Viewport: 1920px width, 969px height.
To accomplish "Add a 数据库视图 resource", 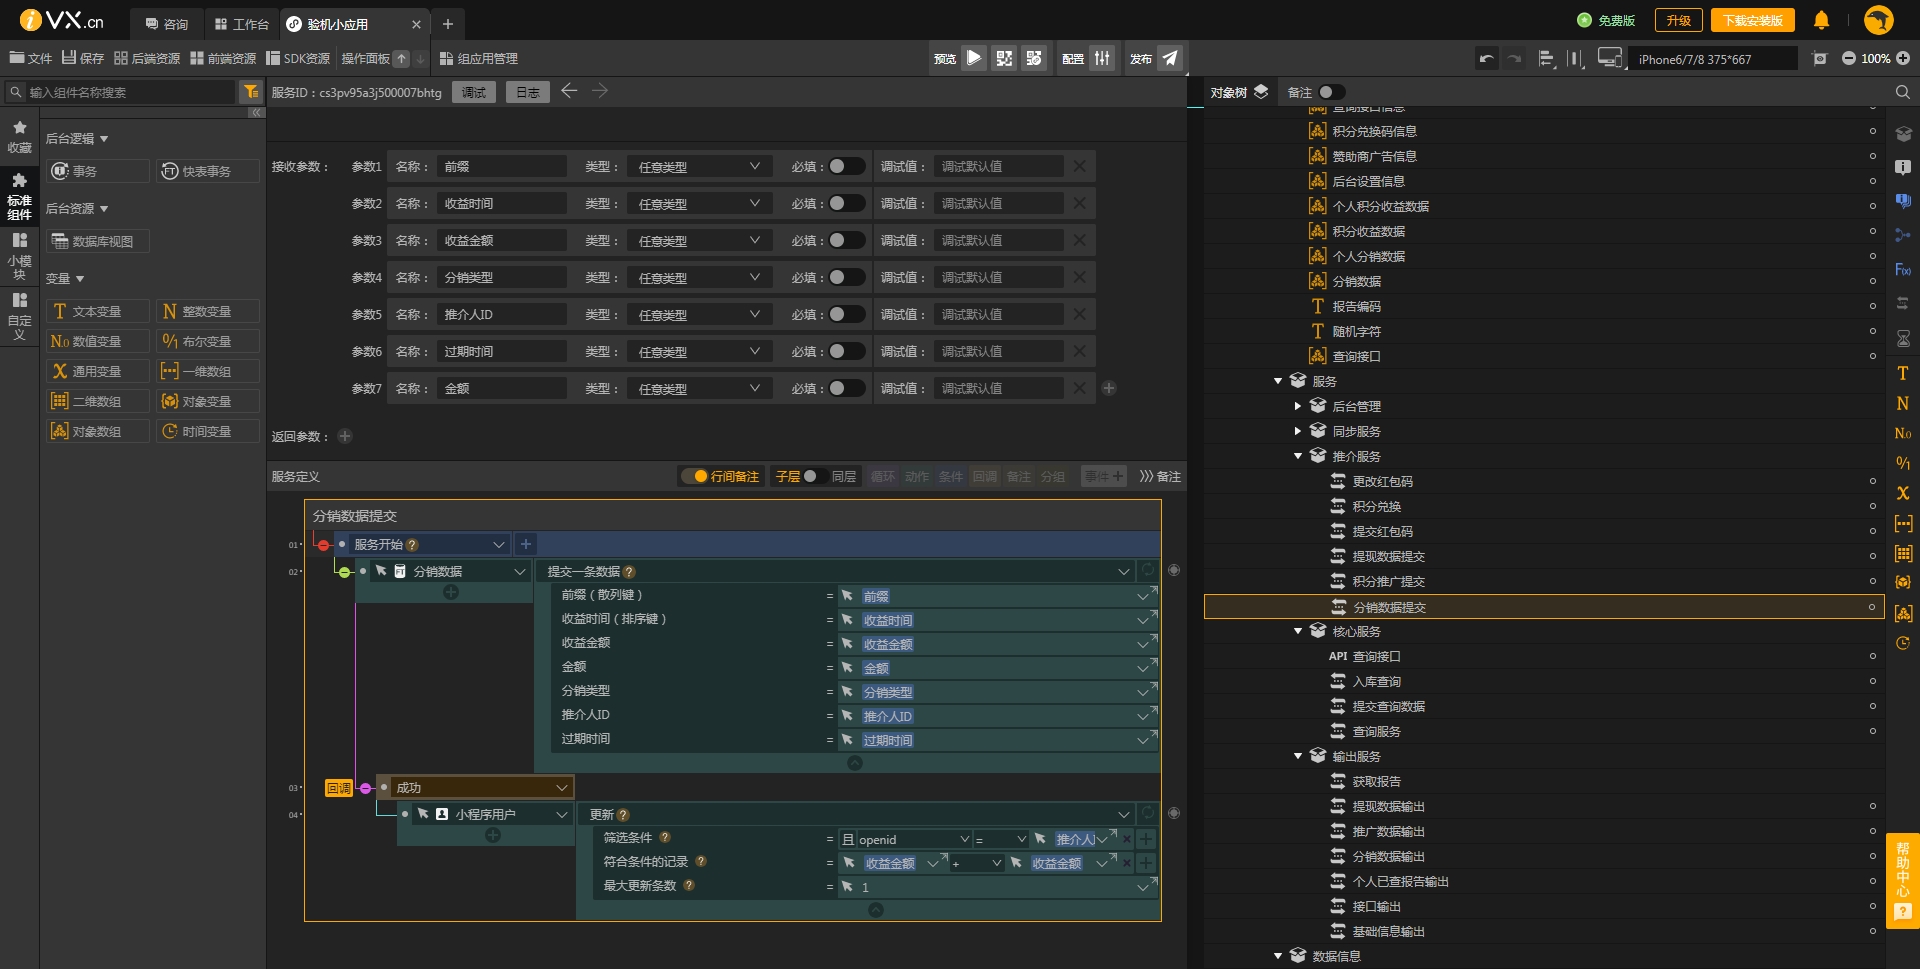I will tap(98, 241).
